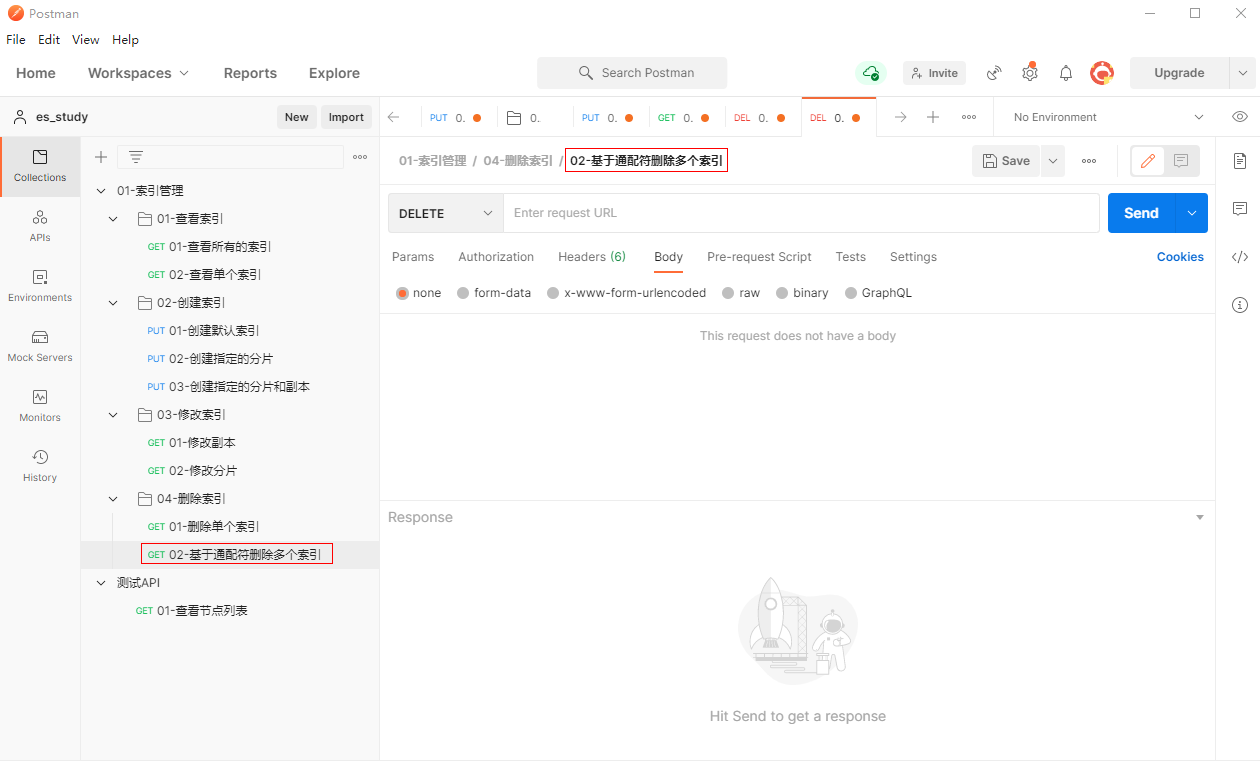Open the DELETE HTTP method dropdown
The height and width of the screenshot is (764, 1260).
click(x=446, y=213)
